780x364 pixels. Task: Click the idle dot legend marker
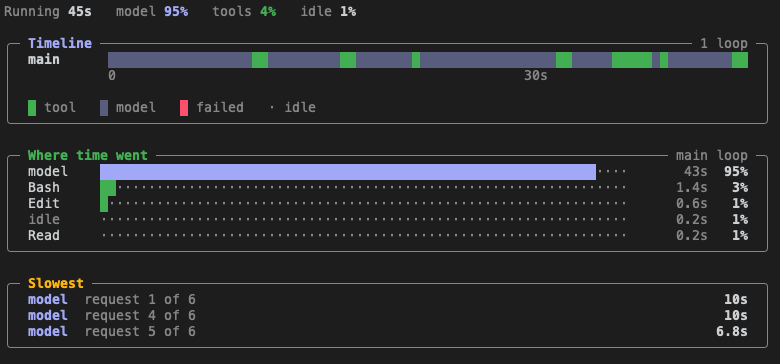click(272, 108)
